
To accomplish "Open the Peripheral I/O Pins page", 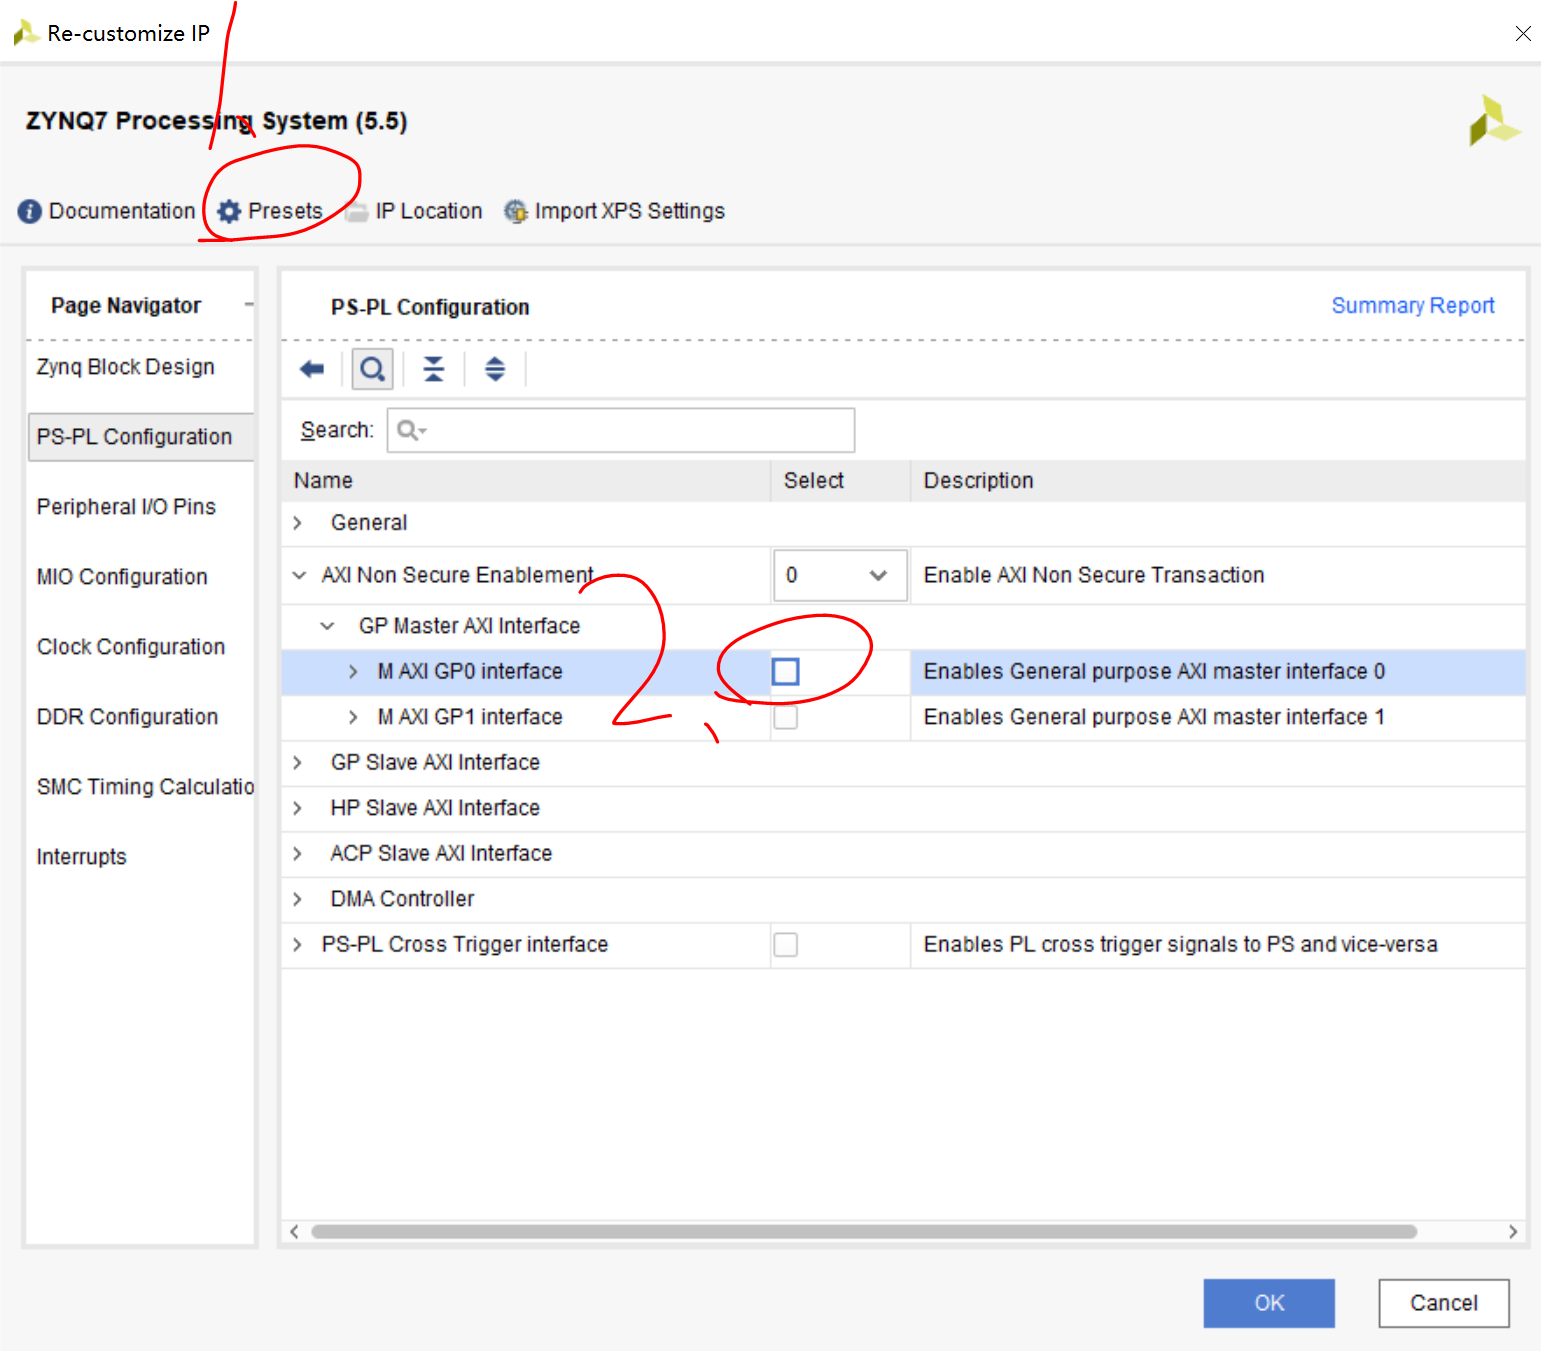I will pos(126,507).
